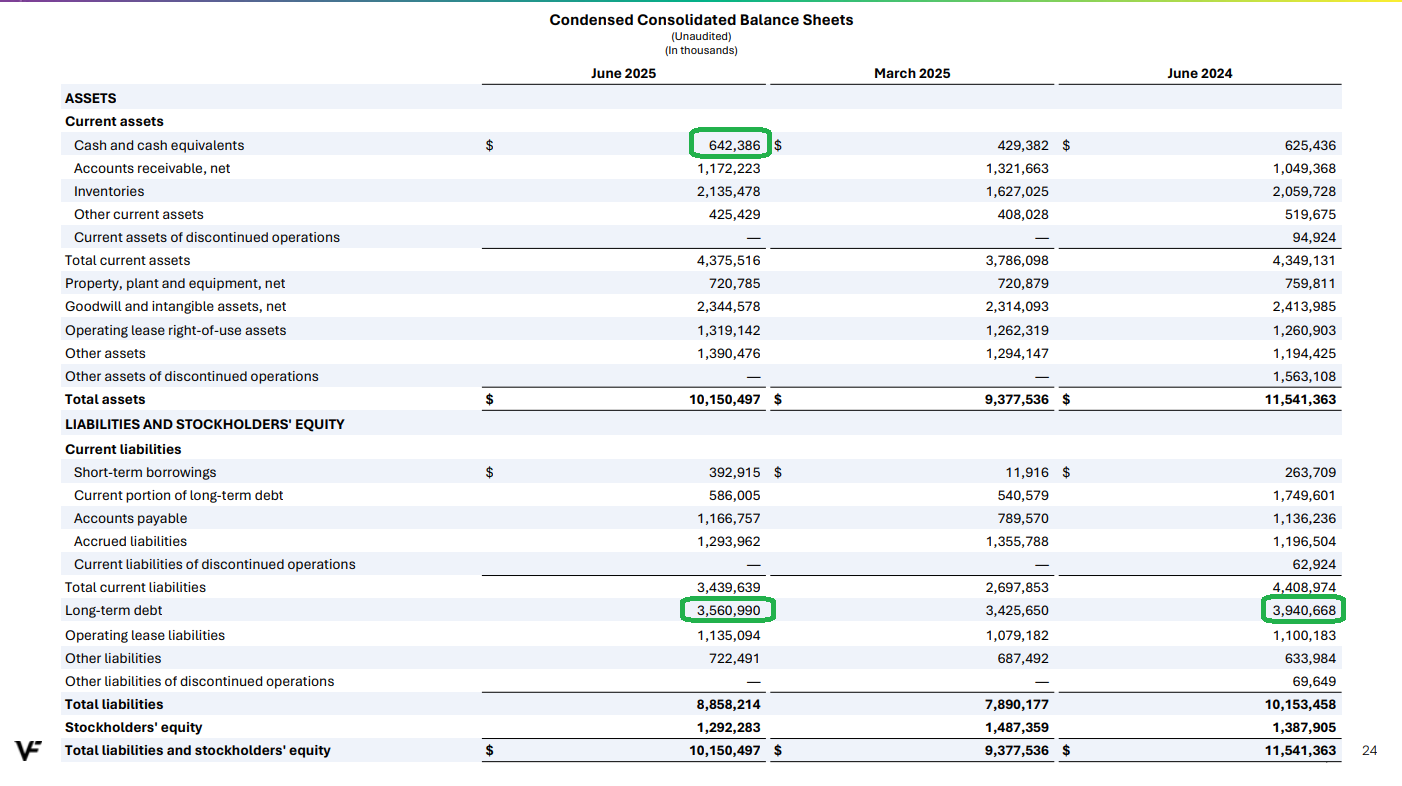Select 'Current assets of discontinued operations' label
The width and height of the screenshot is (1402, 786).
[x=207, y=237]
